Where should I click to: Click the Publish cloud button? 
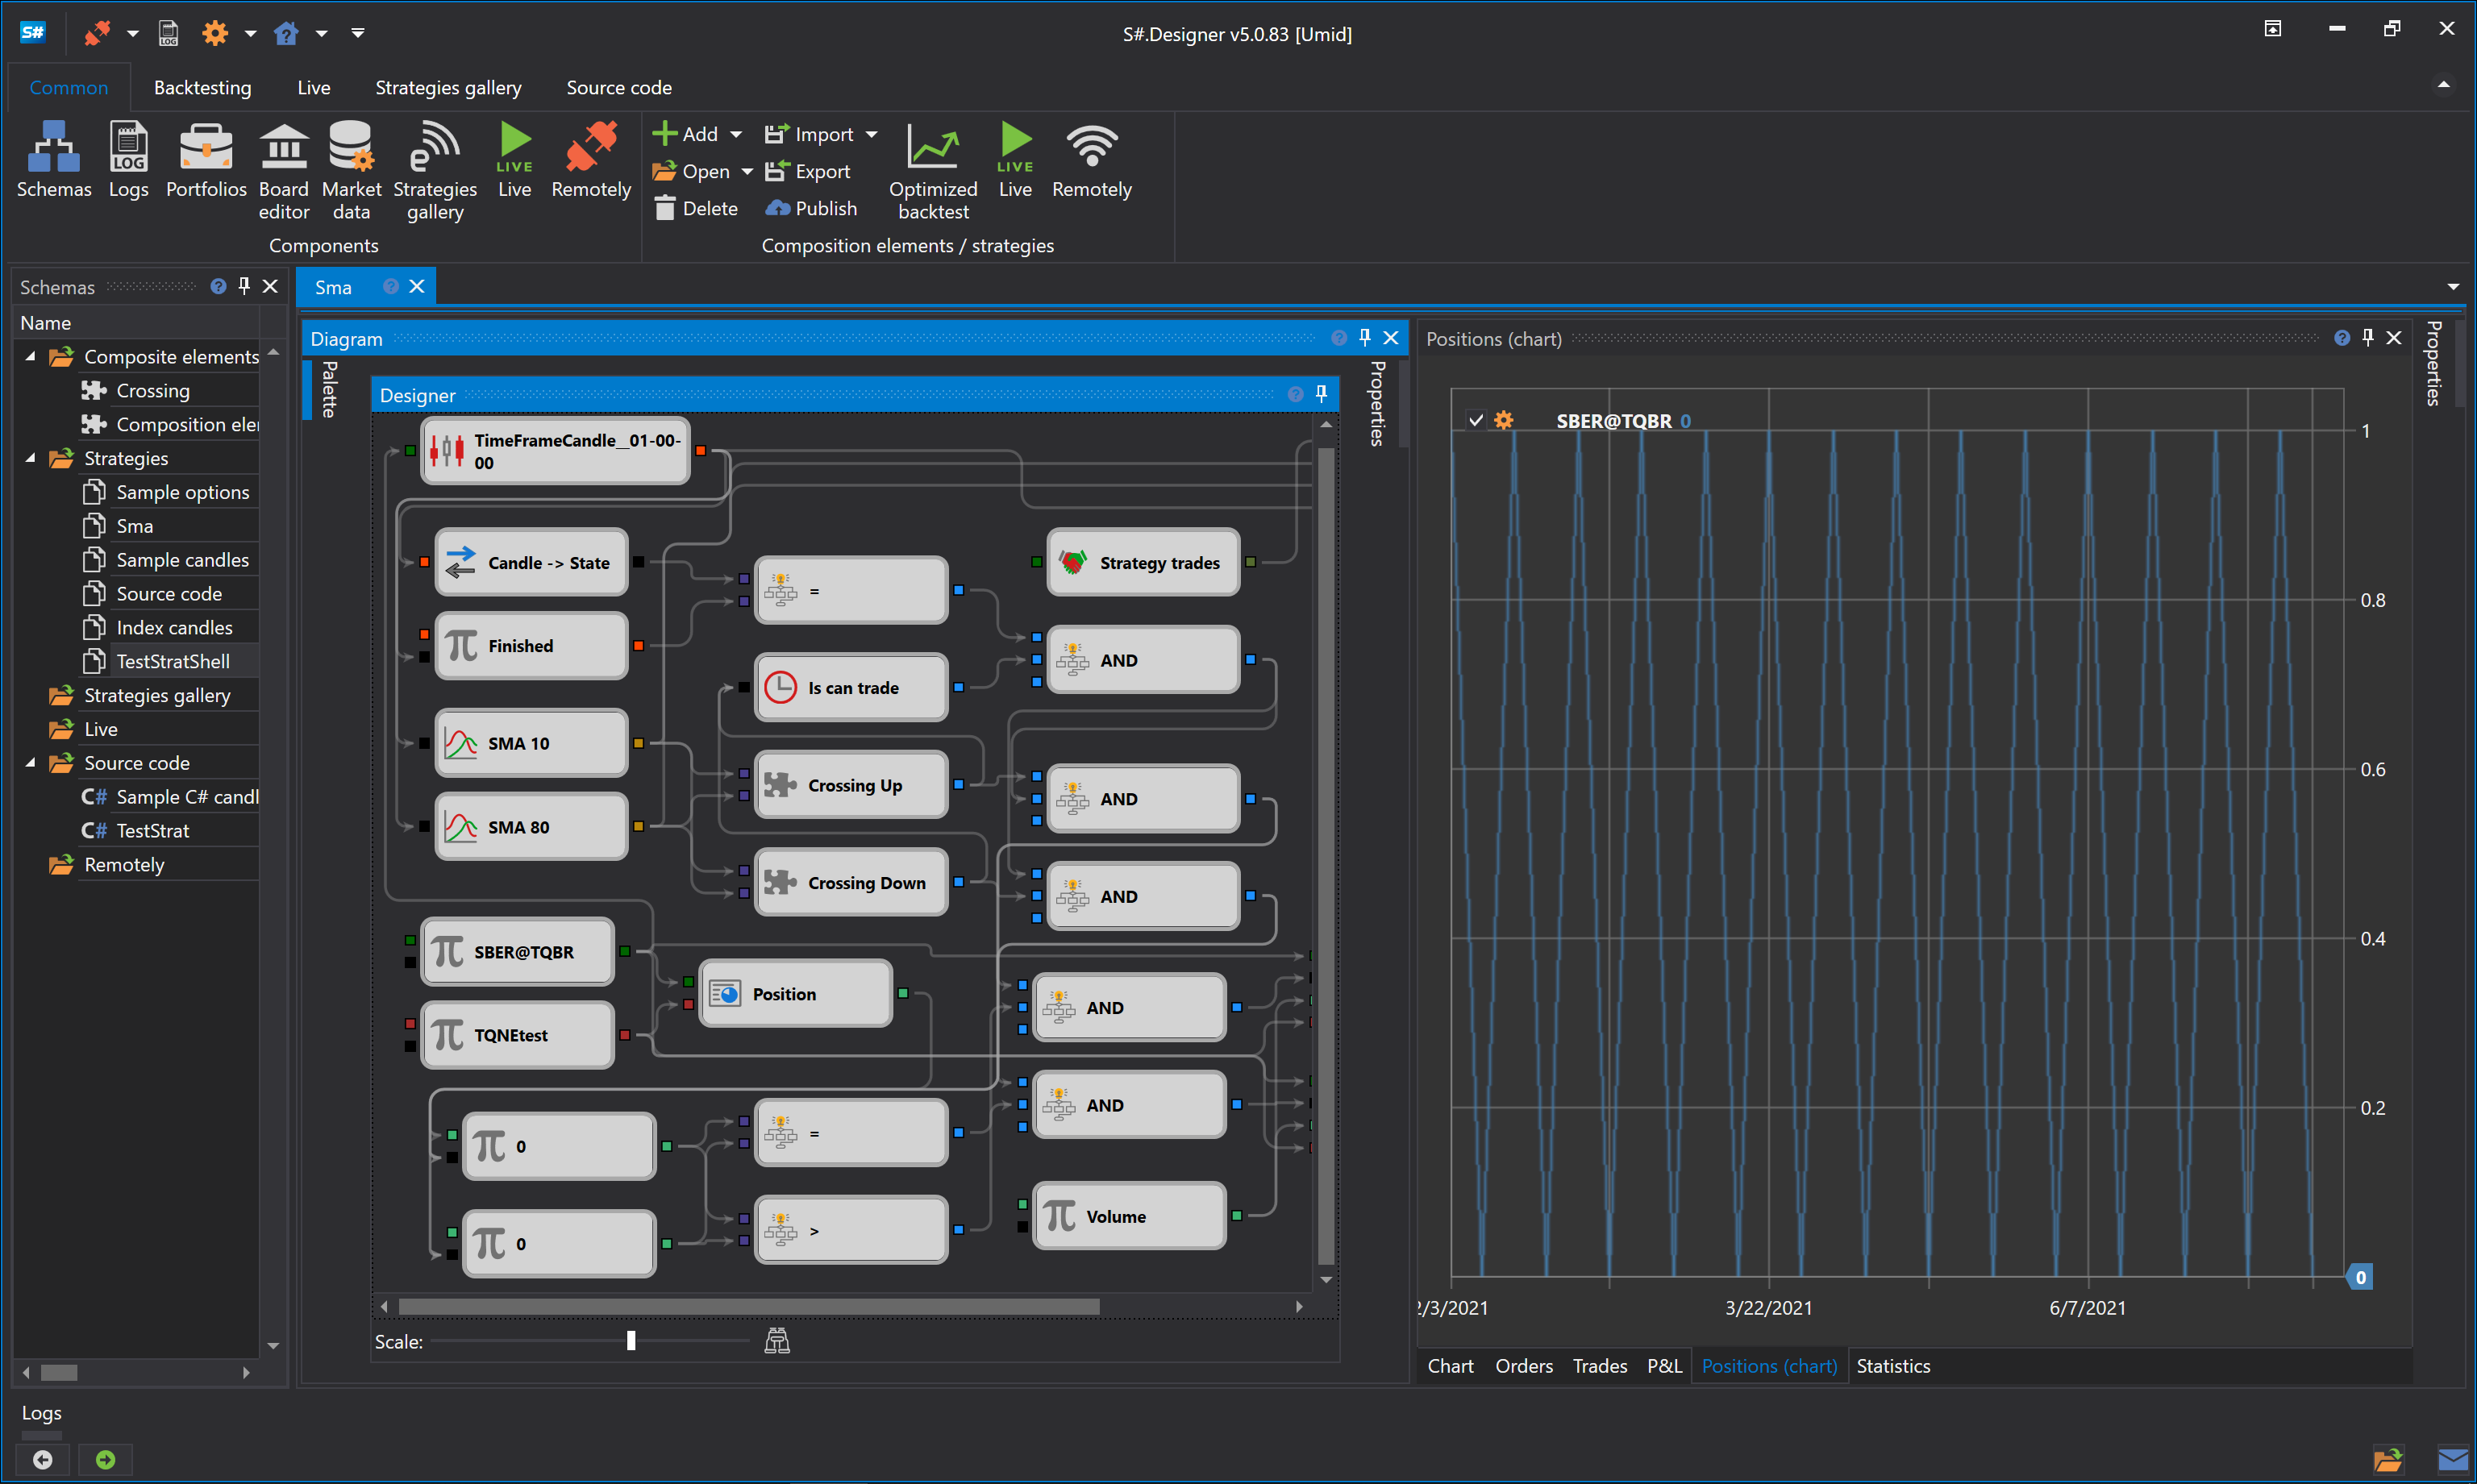[811, 208]
